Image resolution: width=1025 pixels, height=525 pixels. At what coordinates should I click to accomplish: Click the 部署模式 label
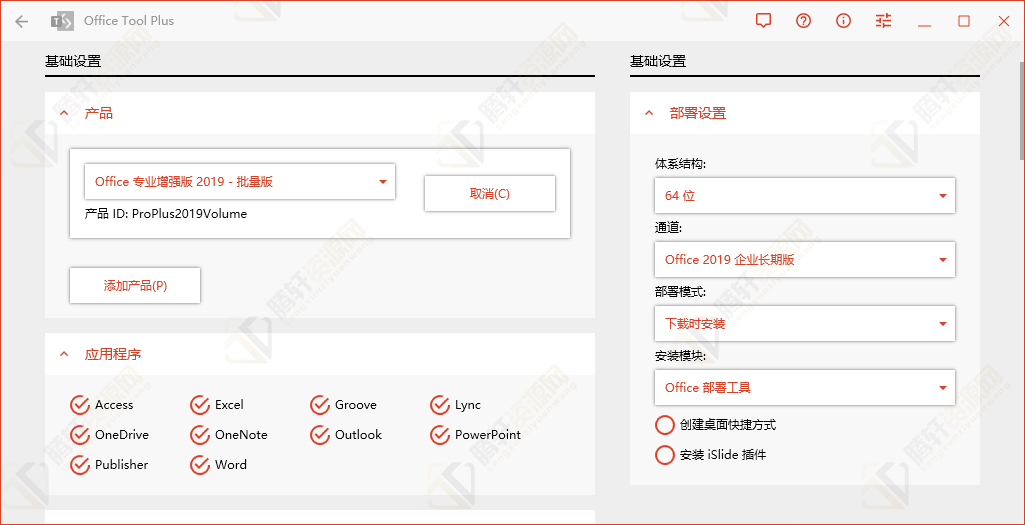pos(681,292)
